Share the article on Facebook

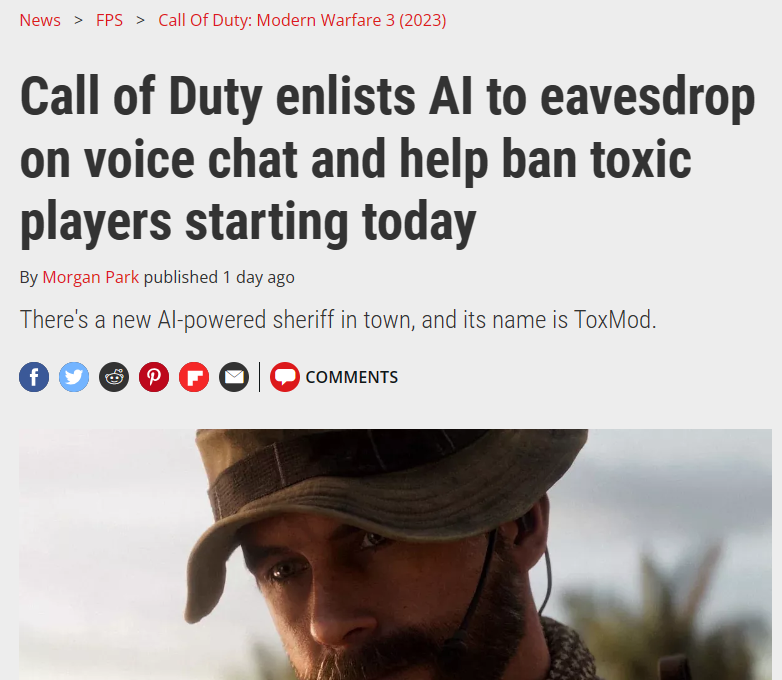pos(34,377)
